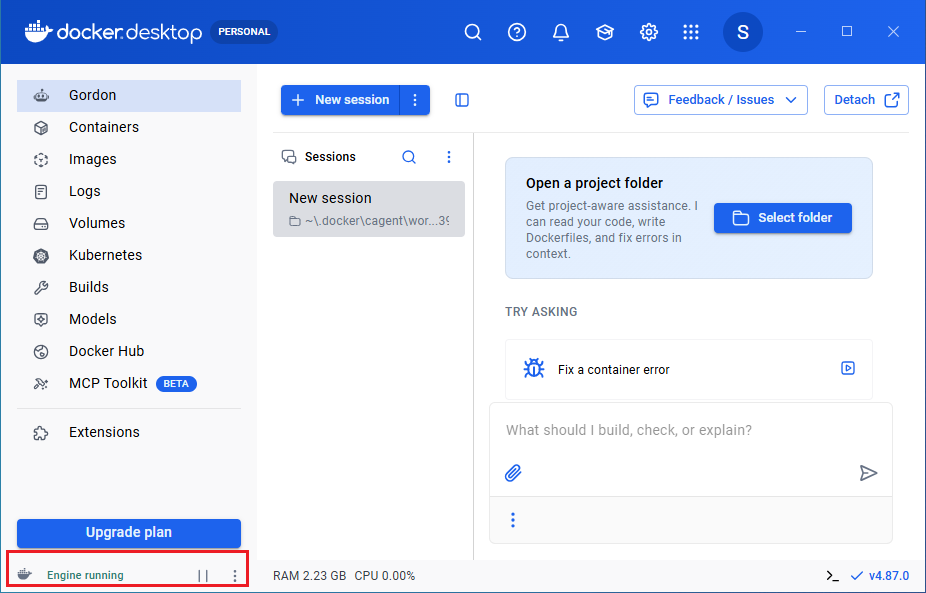Open Models section
926x593 pixels.
coord(129,319)
